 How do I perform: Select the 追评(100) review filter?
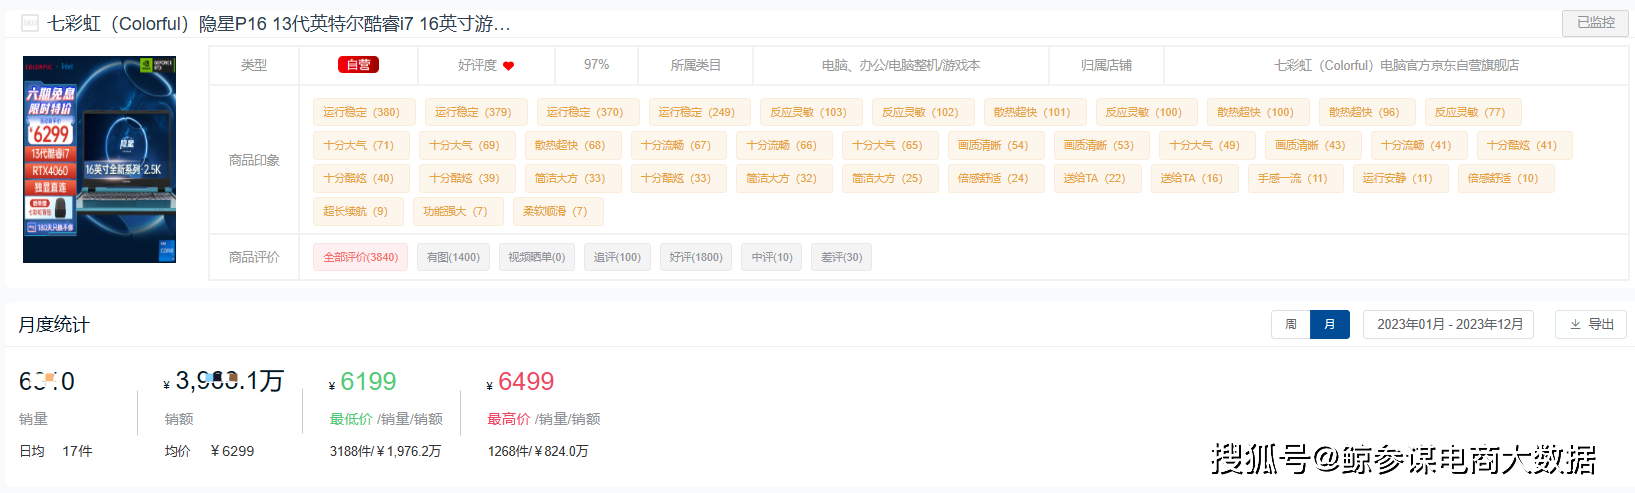tap(617, 257)
